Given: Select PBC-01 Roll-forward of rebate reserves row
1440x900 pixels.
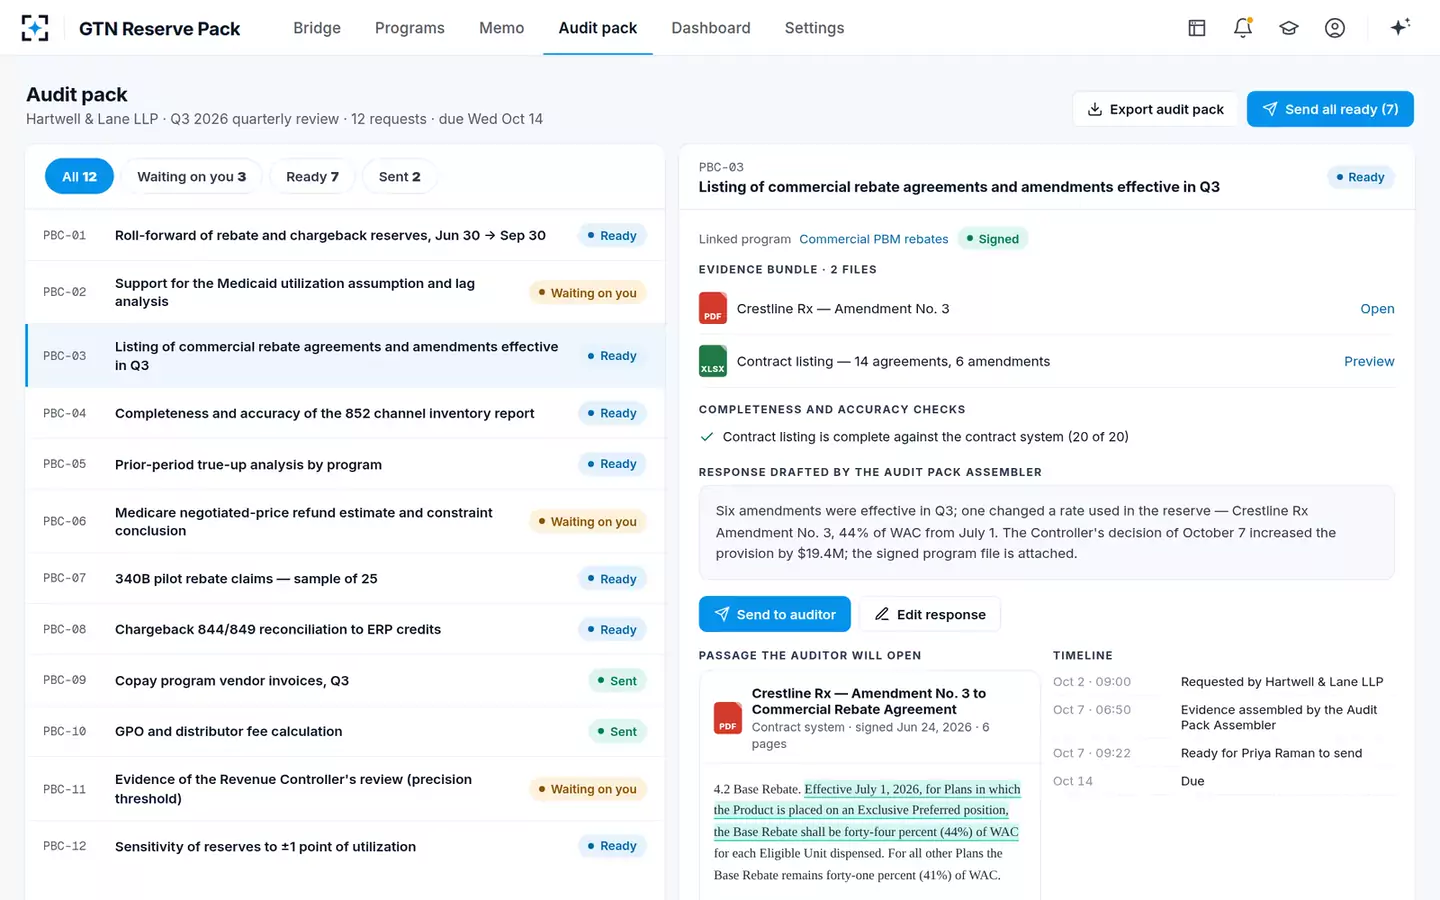Looking at the screenshot, I should point(345,236).
